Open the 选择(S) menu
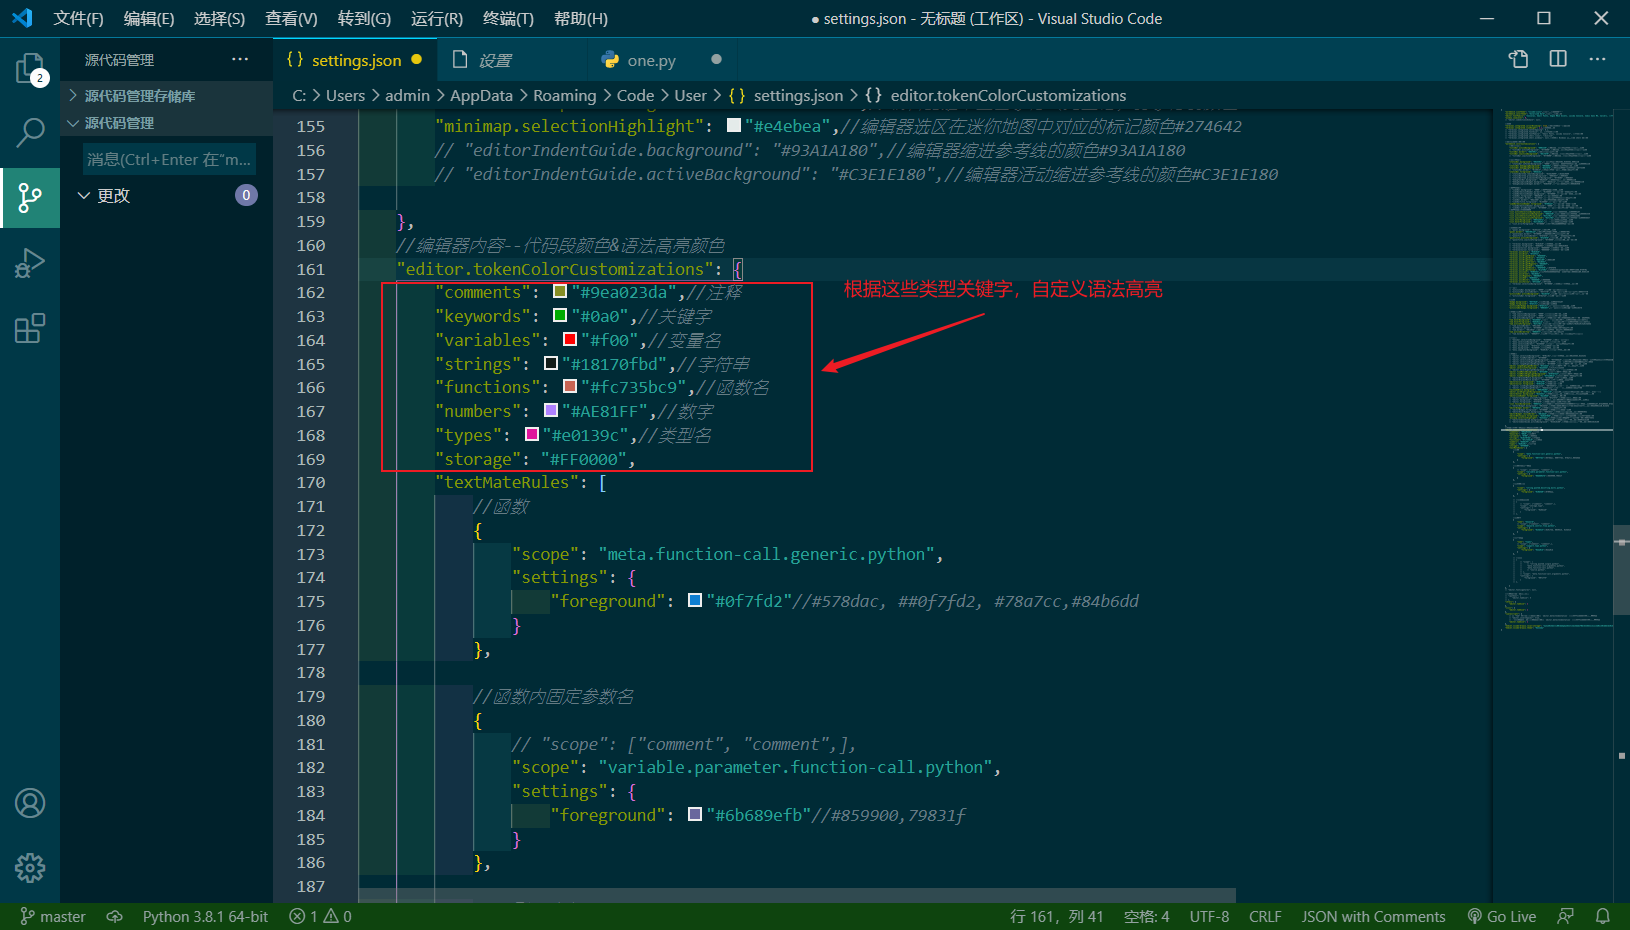 point(219,18)
